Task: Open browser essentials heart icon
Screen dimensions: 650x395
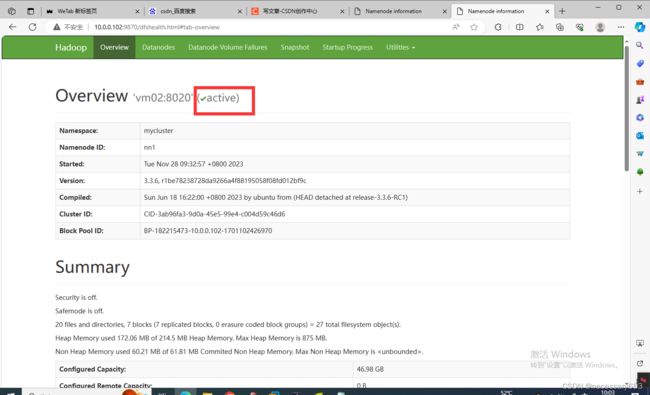Action: coord(580,27)
